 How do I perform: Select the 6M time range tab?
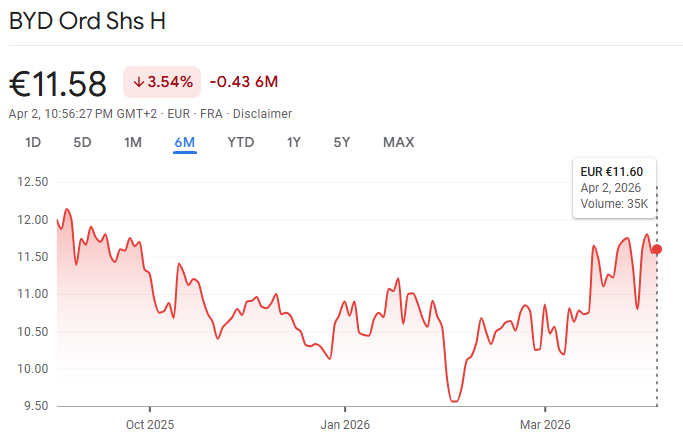(x=185, y=142)
